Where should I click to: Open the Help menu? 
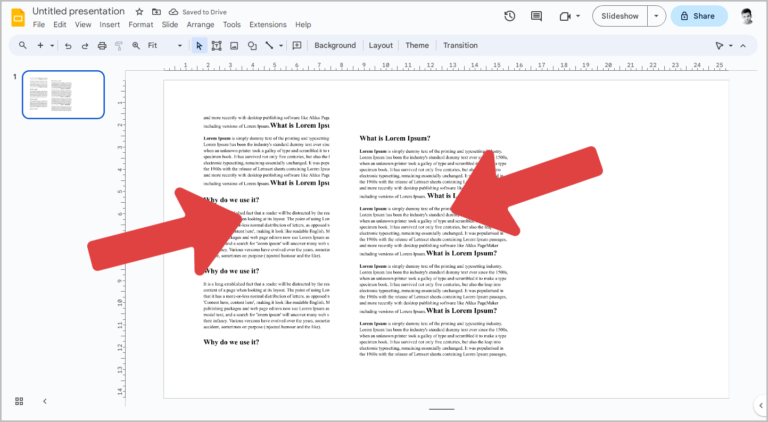[303, 24]
